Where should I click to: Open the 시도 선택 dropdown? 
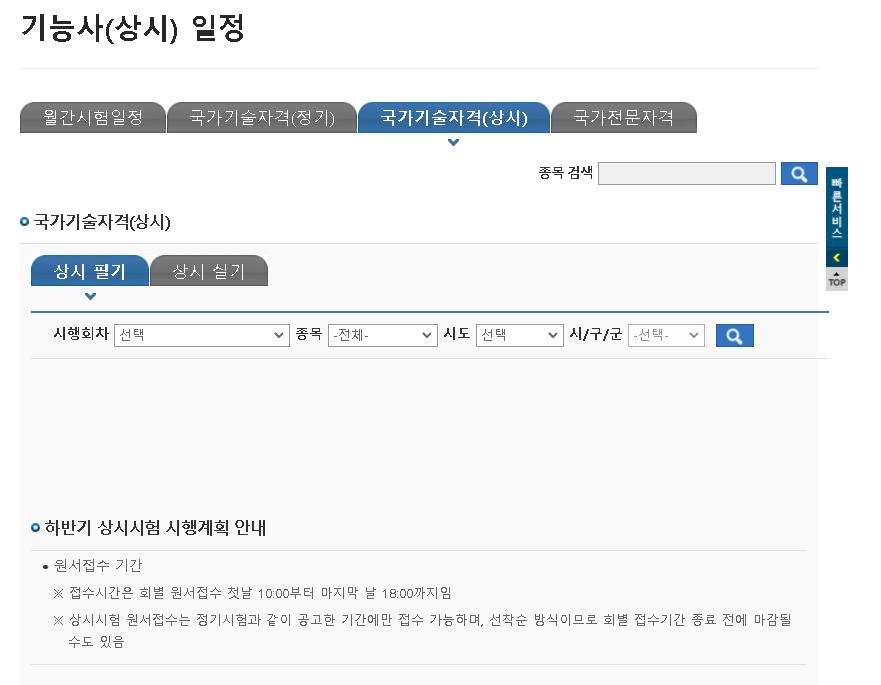(x=520, y=335)
